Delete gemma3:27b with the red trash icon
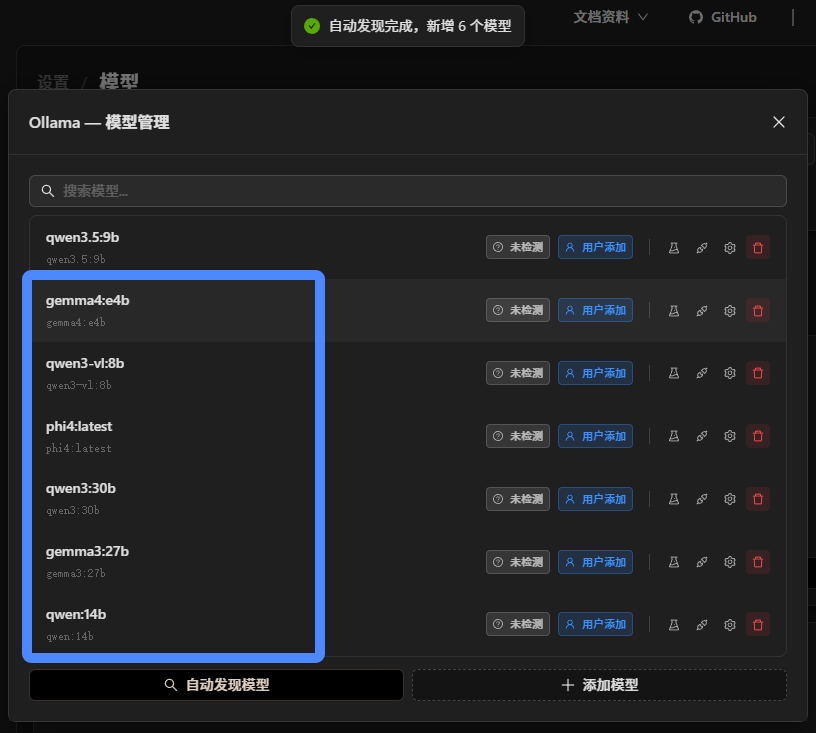 click(758, 562)
